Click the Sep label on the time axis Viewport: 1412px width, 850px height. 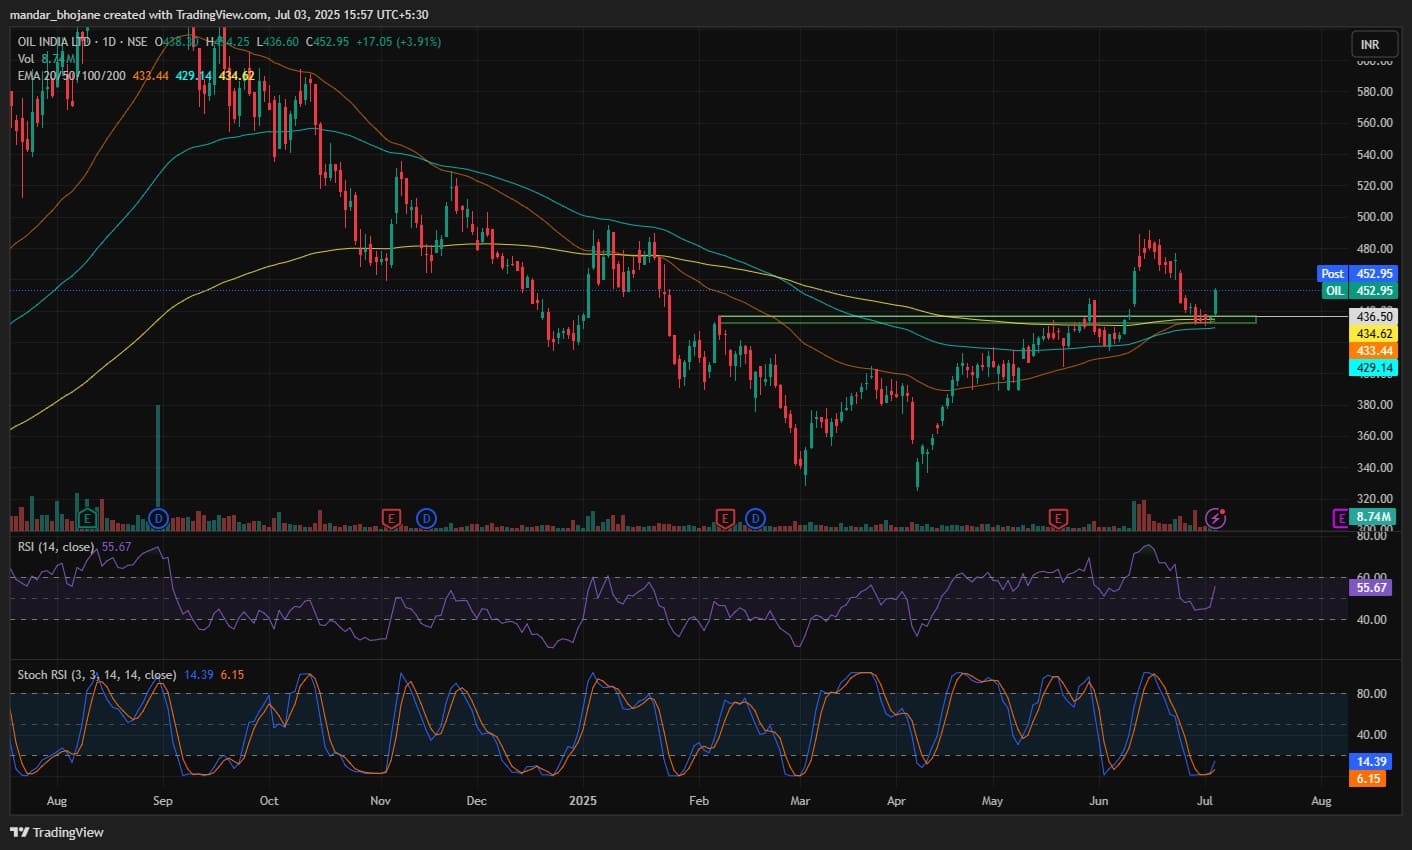(163, 801)
